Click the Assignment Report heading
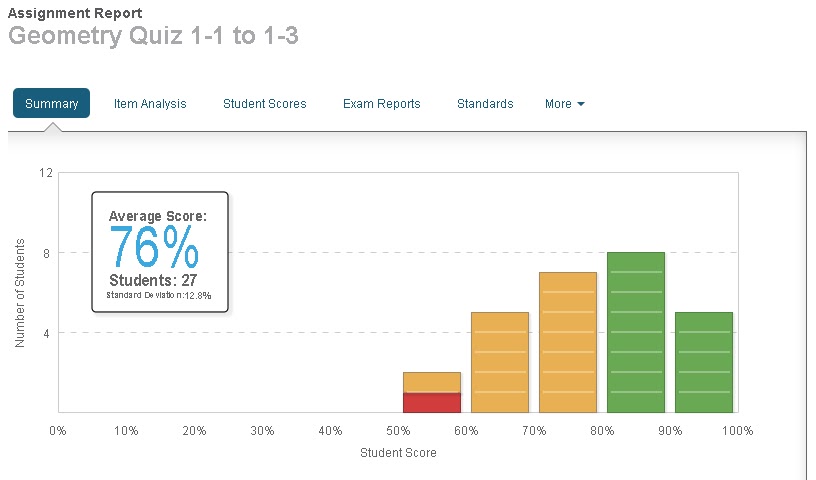 [x=75, y=13]
